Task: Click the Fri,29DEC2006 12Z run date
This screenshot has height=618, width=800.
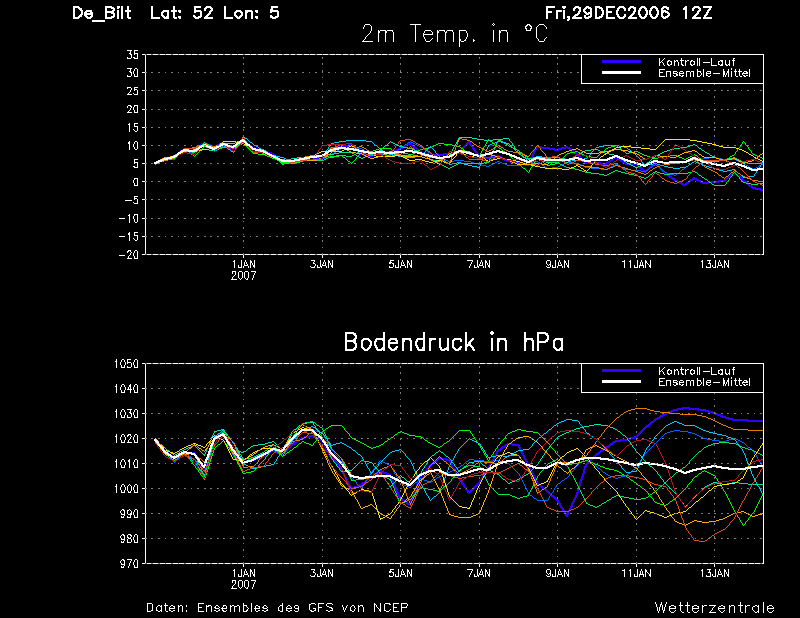Action: [628, 13]
